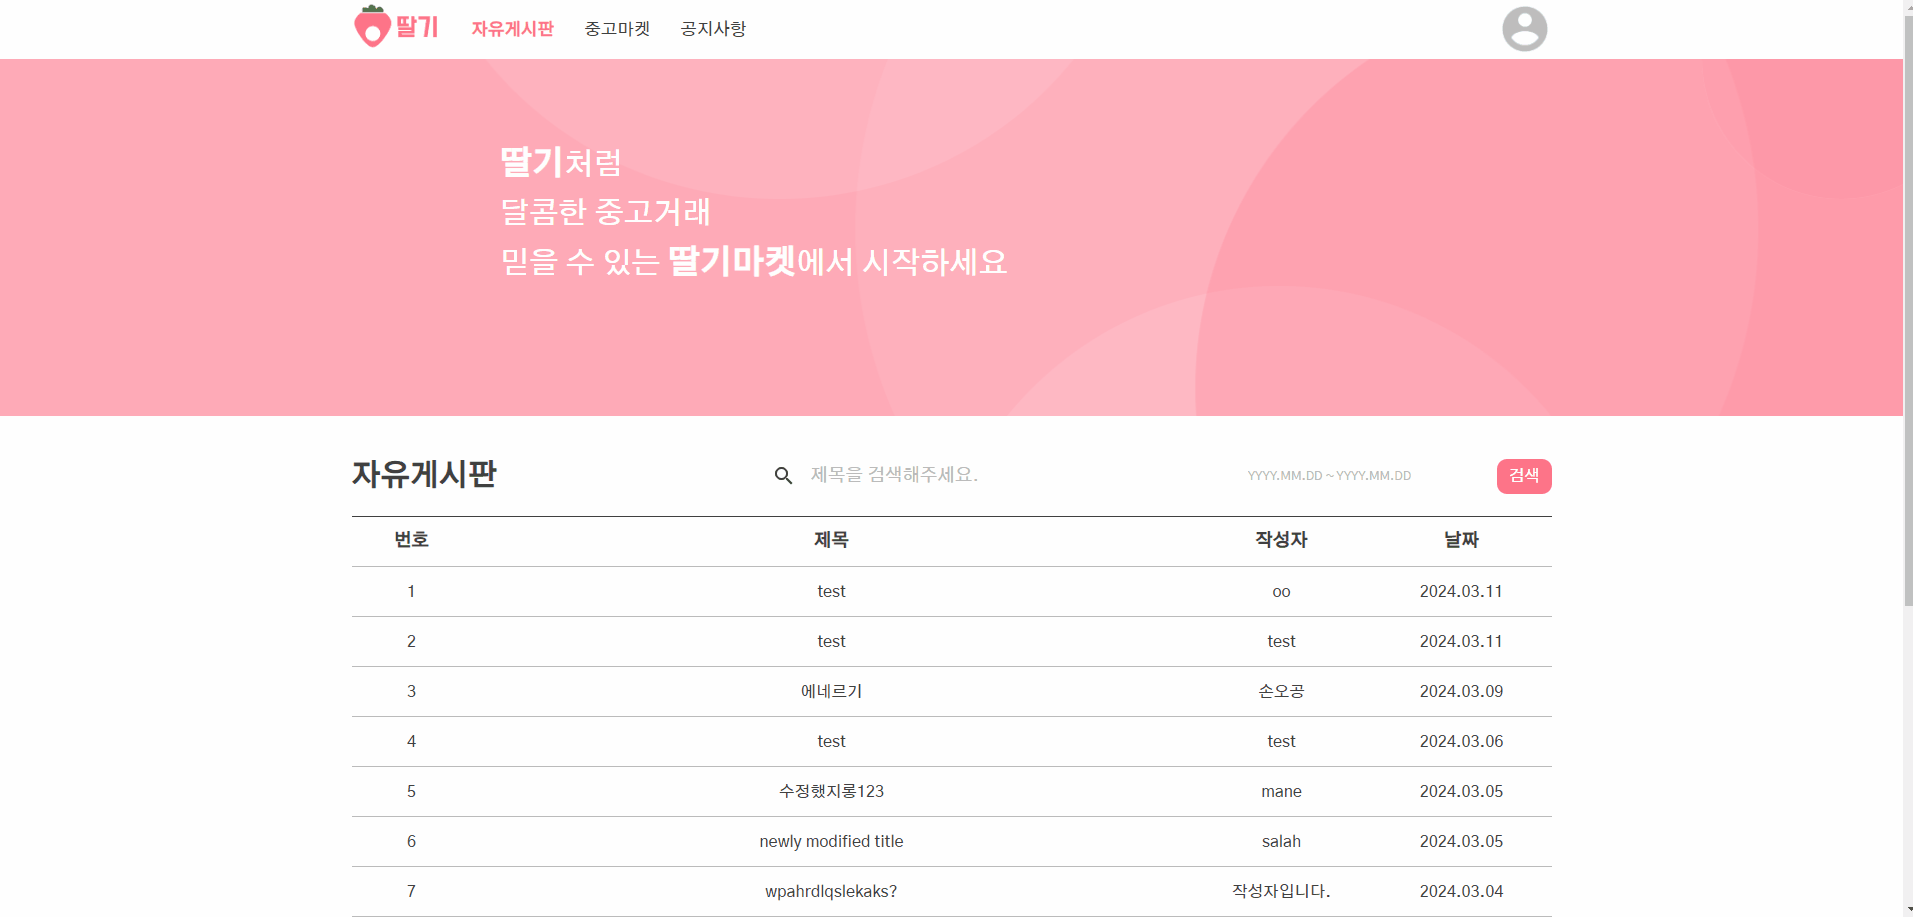Image resolution: width=1913 pixels, height=917 pixels.
Task: Click author 'test' in row 4
Action: click(1281, 742)
